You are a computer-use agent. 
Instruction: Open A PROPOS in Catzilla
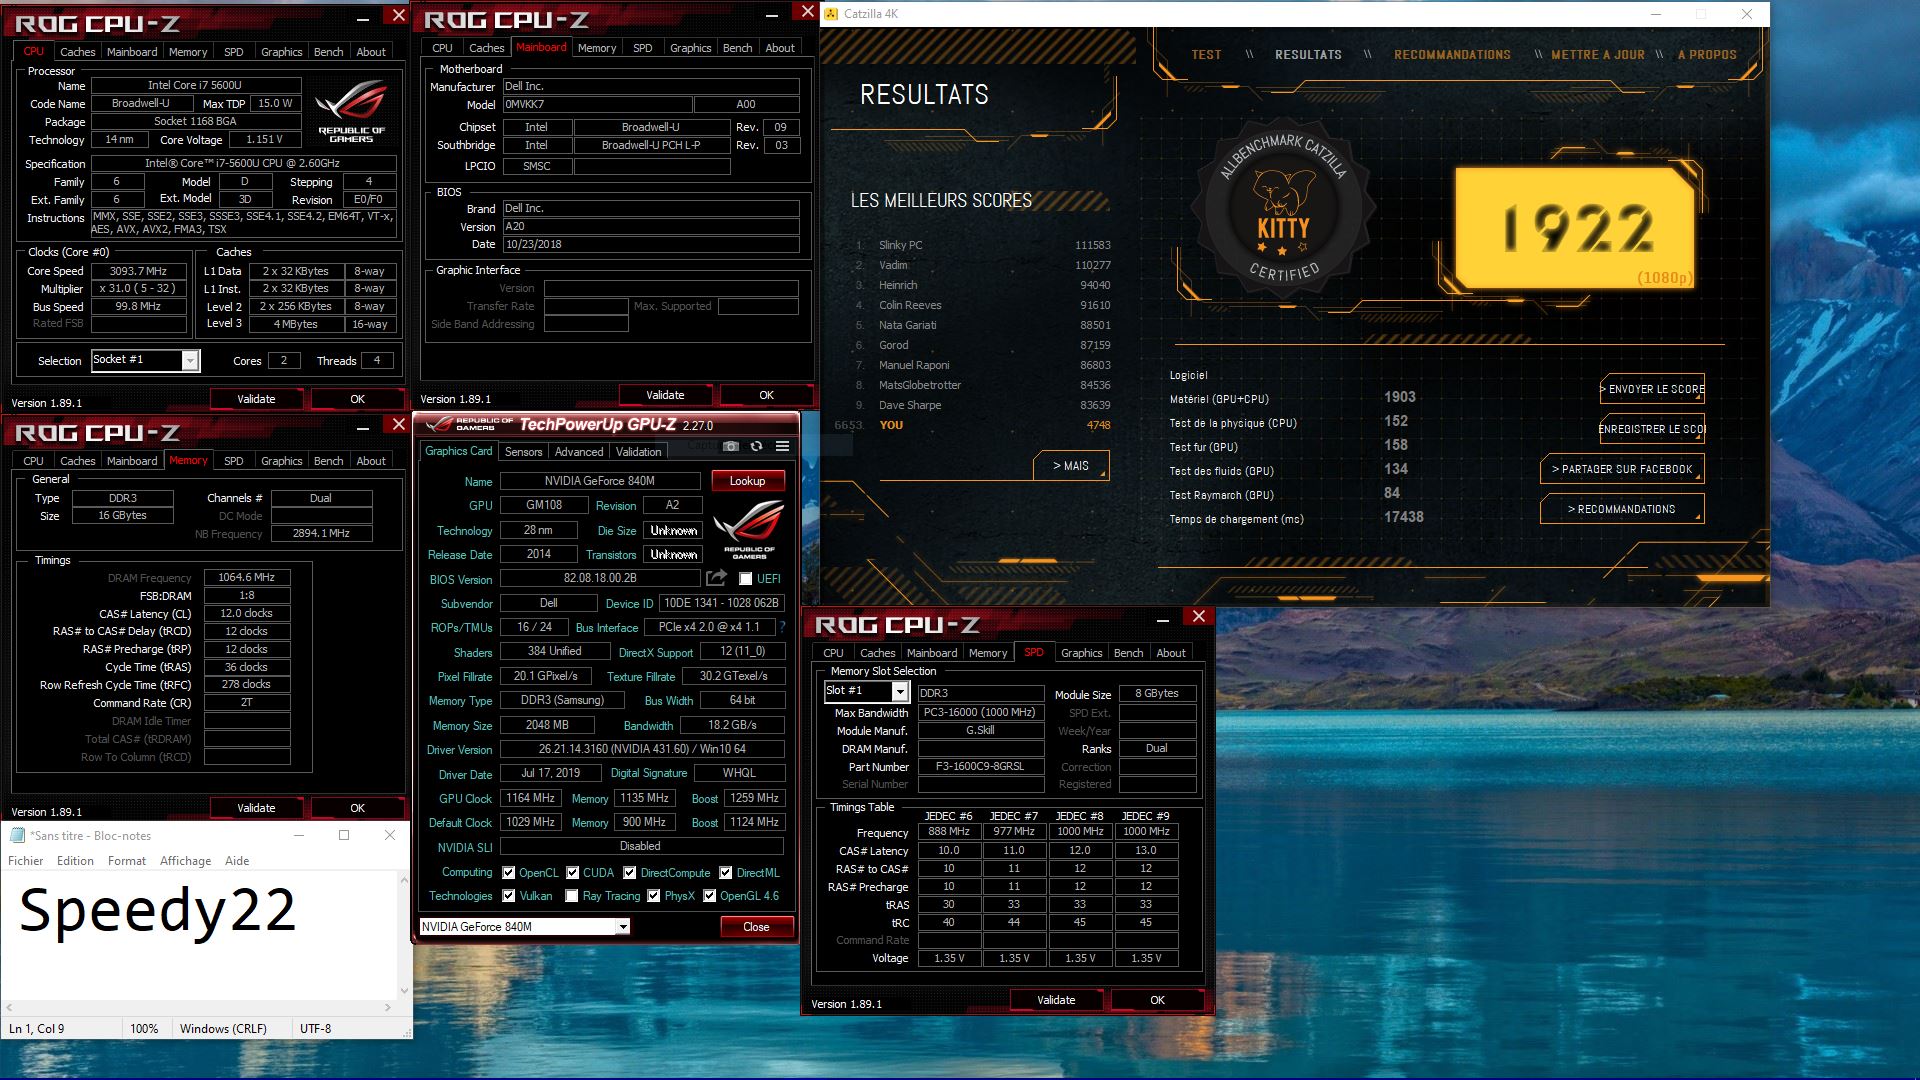[1707, 55]
